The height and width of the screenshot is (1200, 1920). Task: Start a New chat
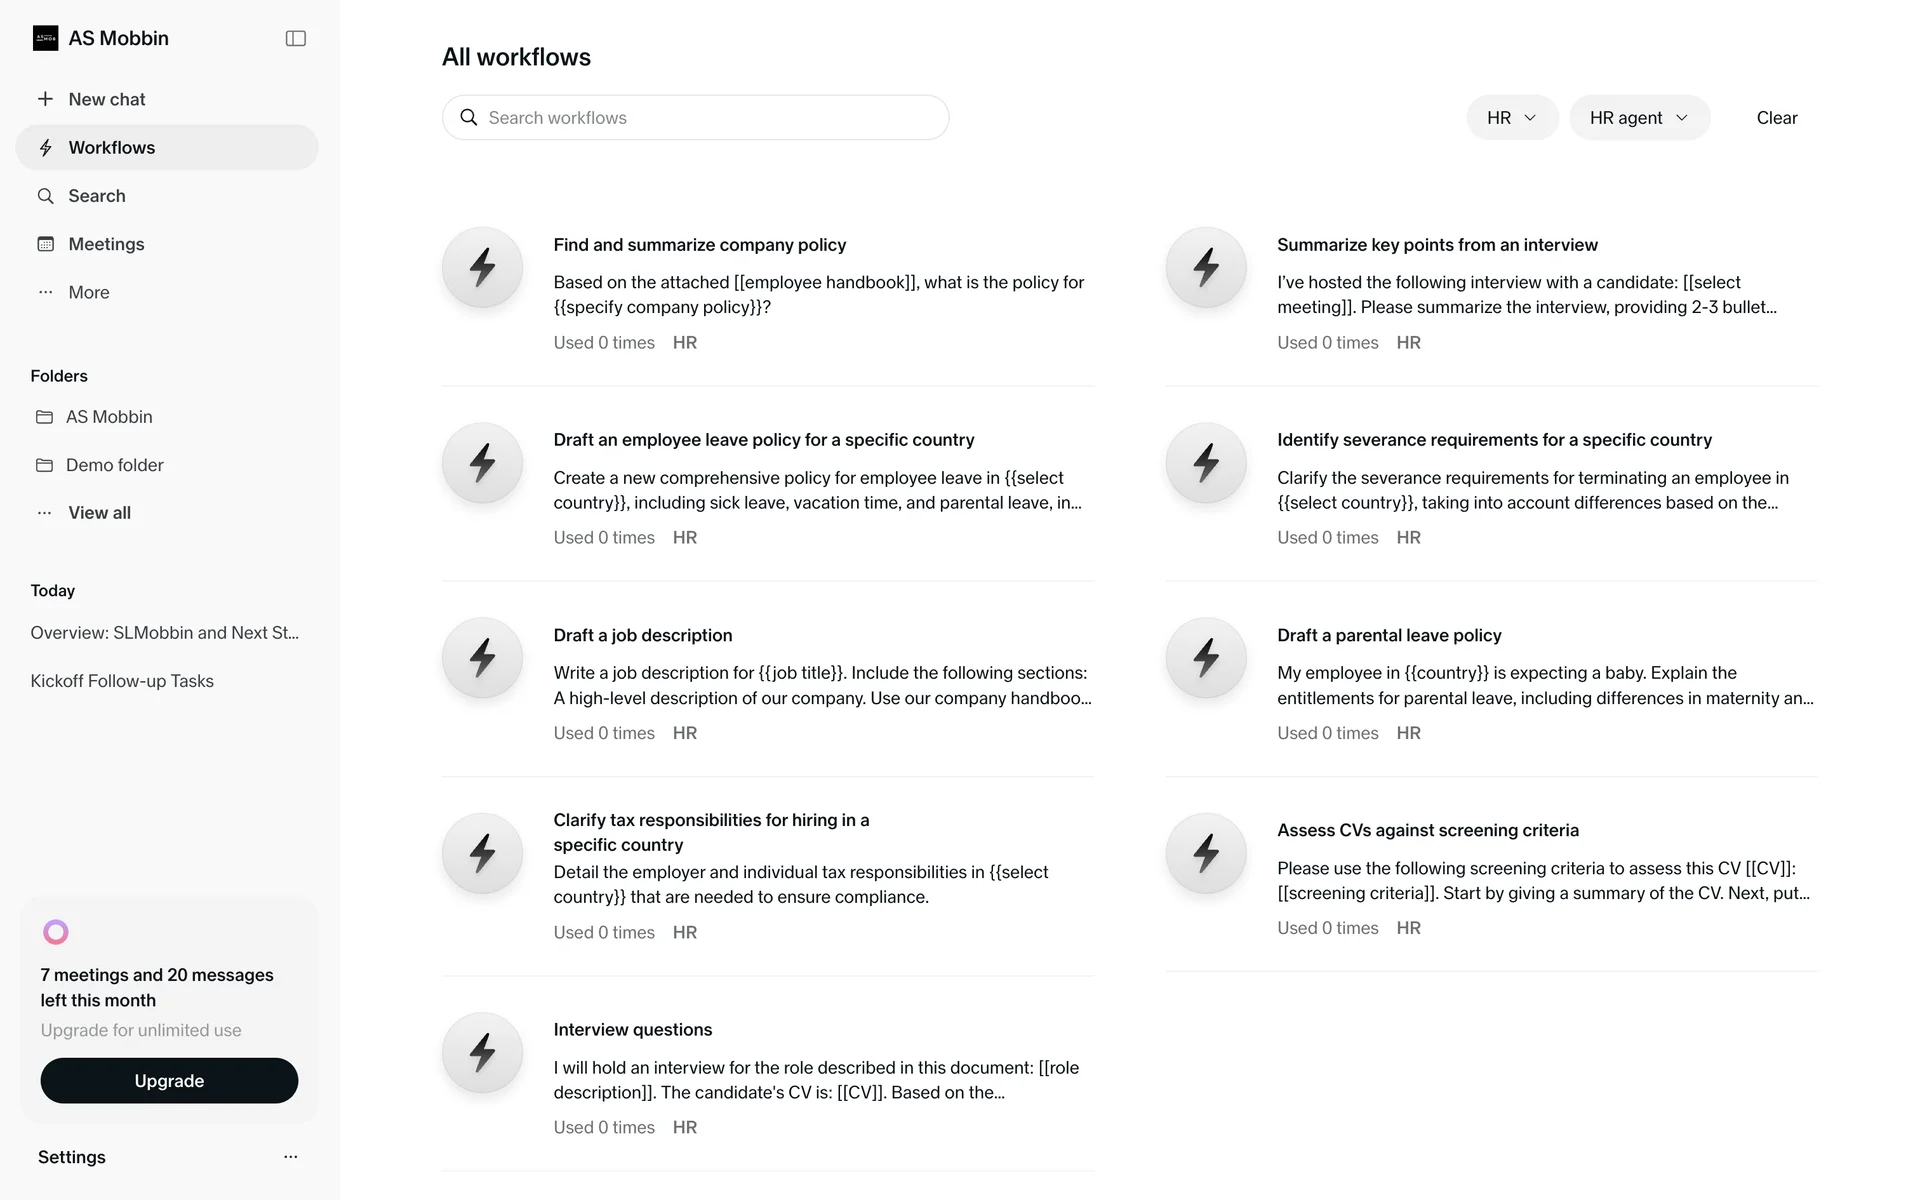[x=106, y=99]
